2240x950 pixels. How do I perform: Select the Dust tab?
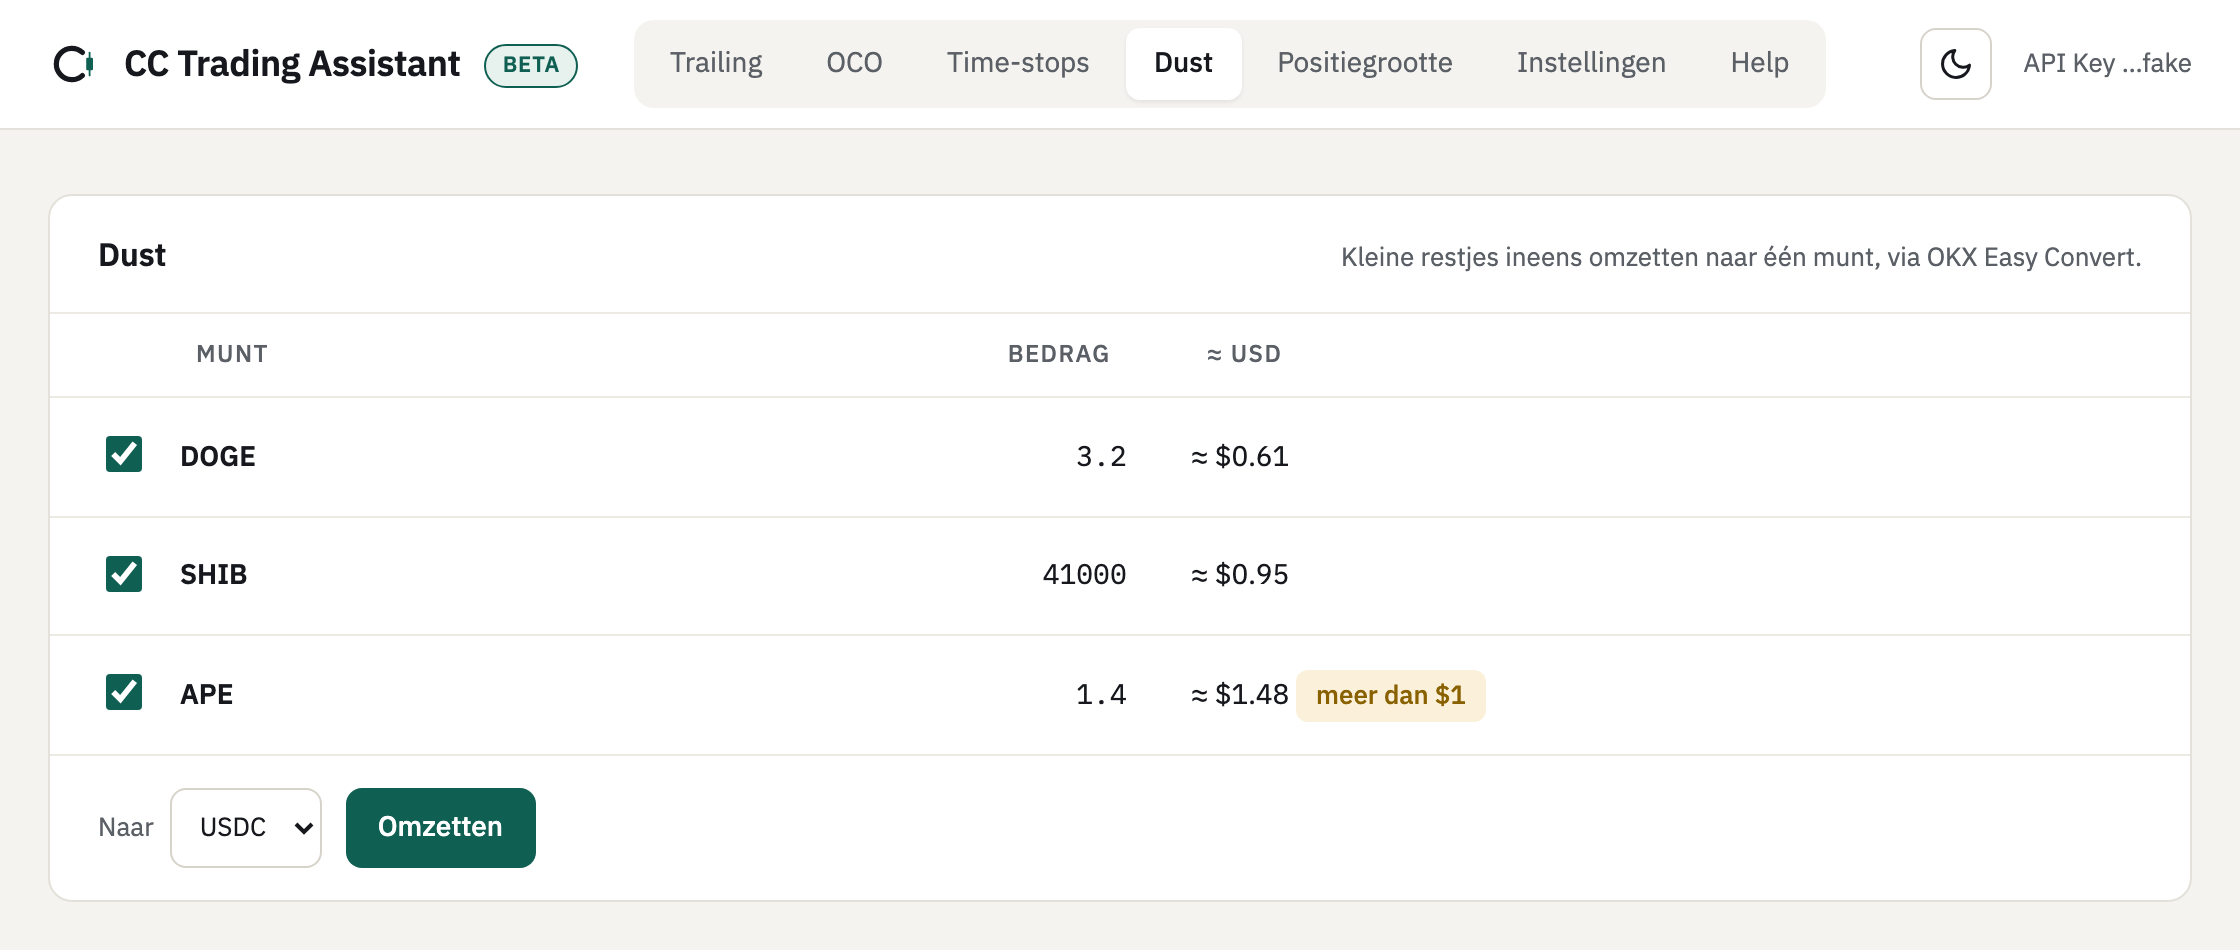1184,63
